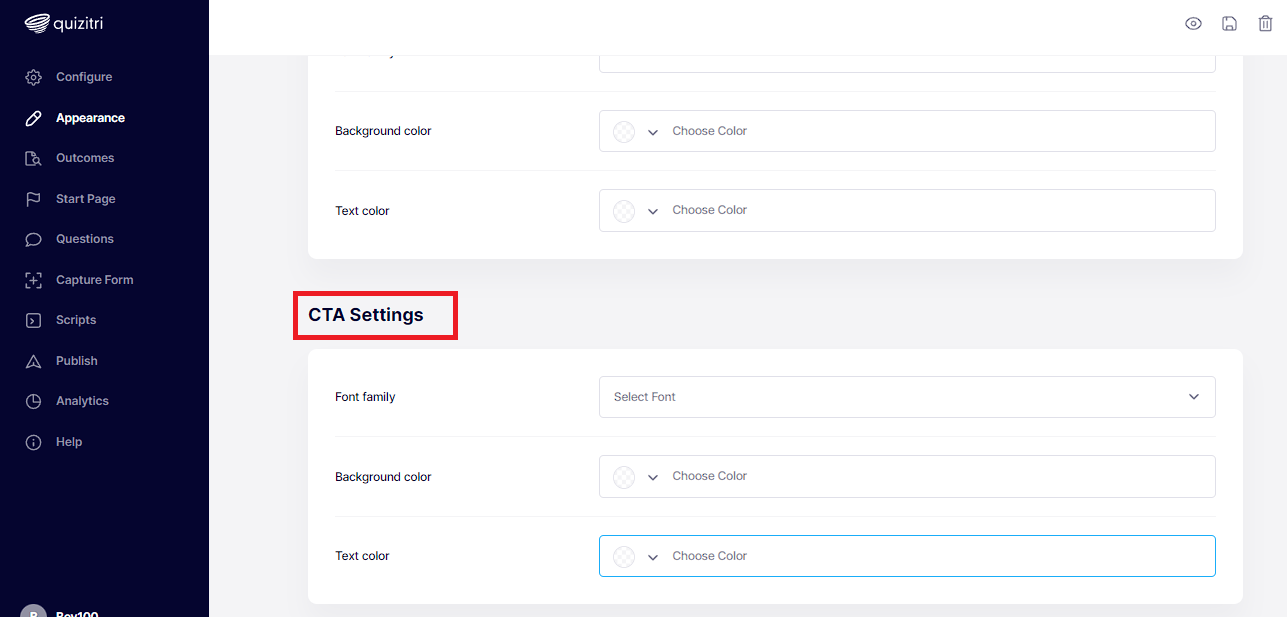Click chevron in CTA Background color field

pyautogui.click(x=653, y=477)
